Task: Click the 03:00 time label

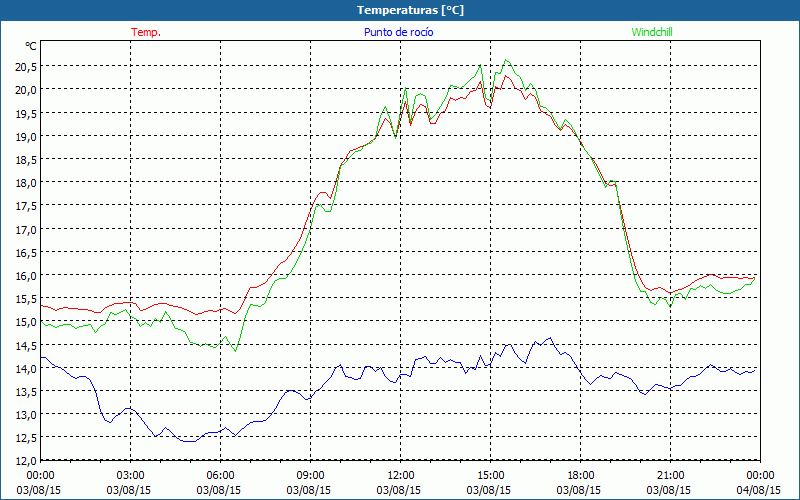Action: click(131, 476)
